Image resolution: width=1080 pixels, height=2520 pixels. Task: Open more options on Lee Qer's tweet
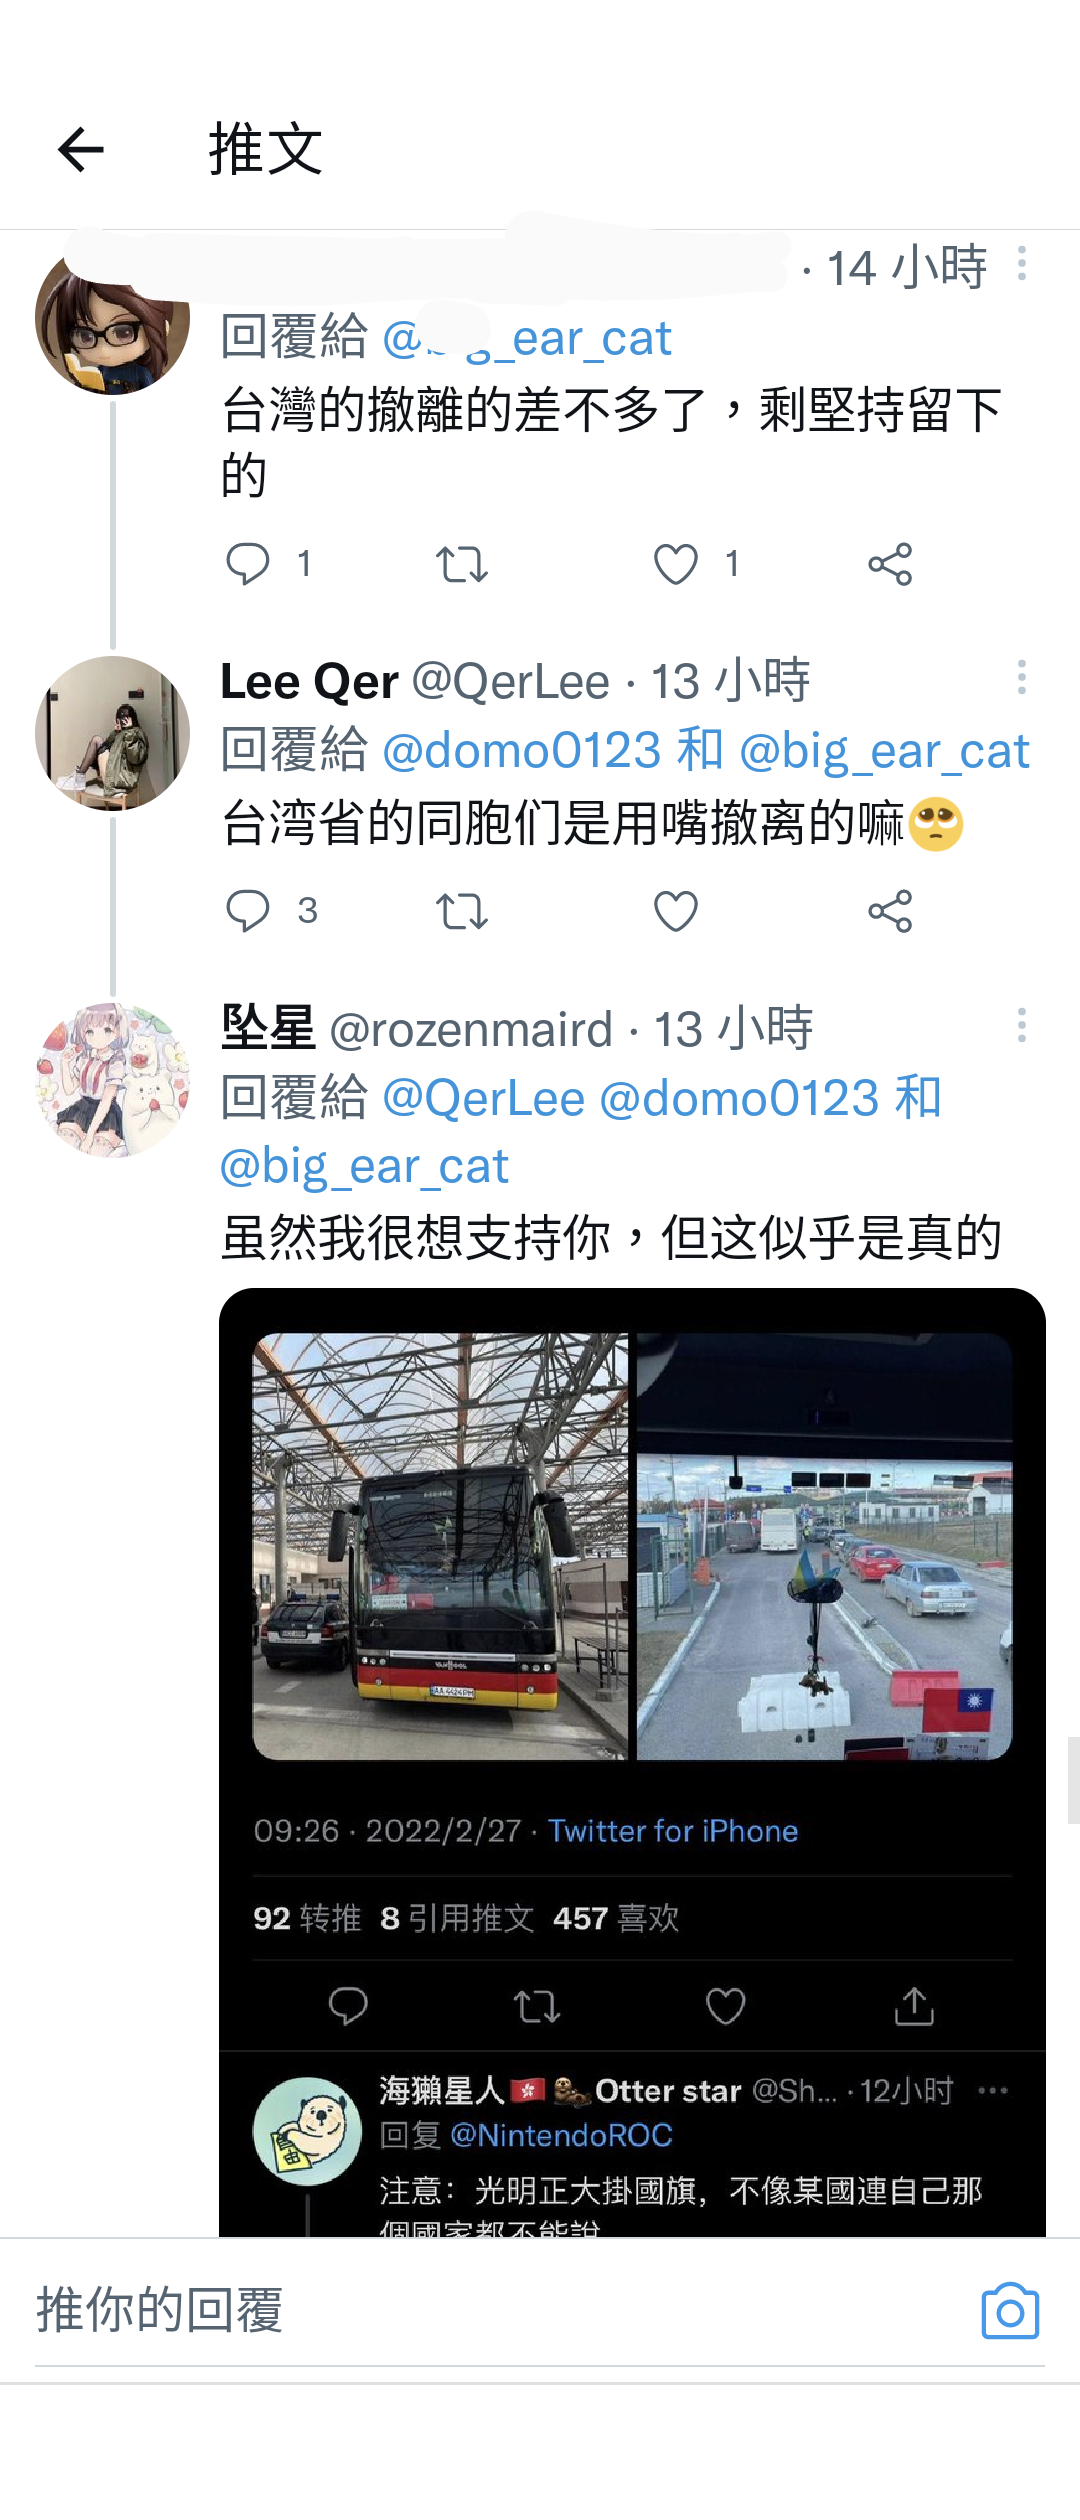click(x=1021, y=677)
